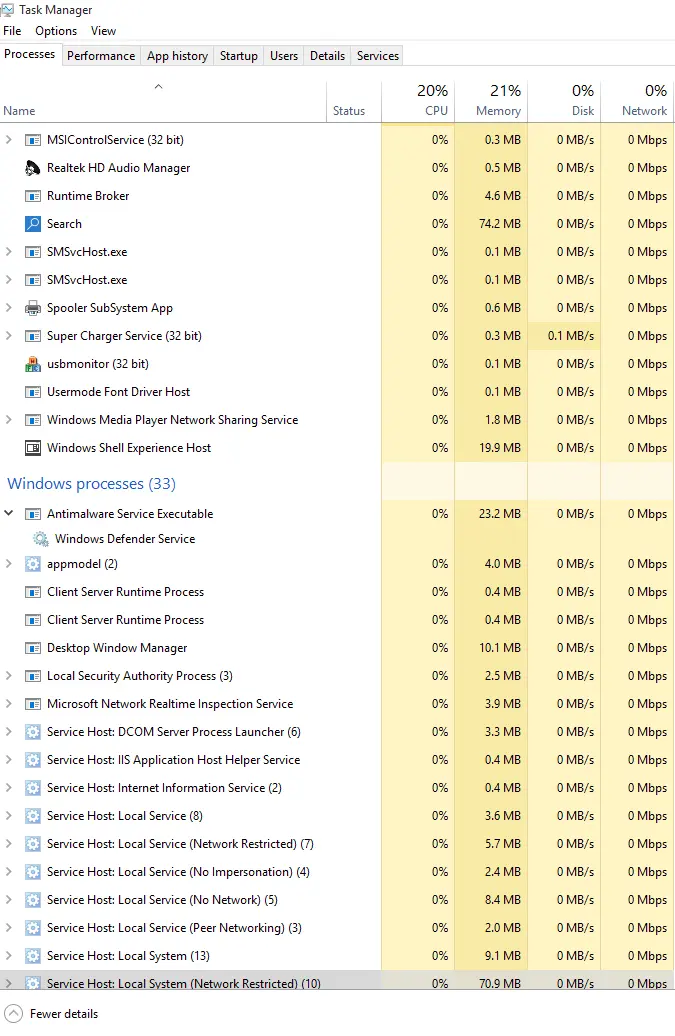Open the Options menu

pos(56,31)
